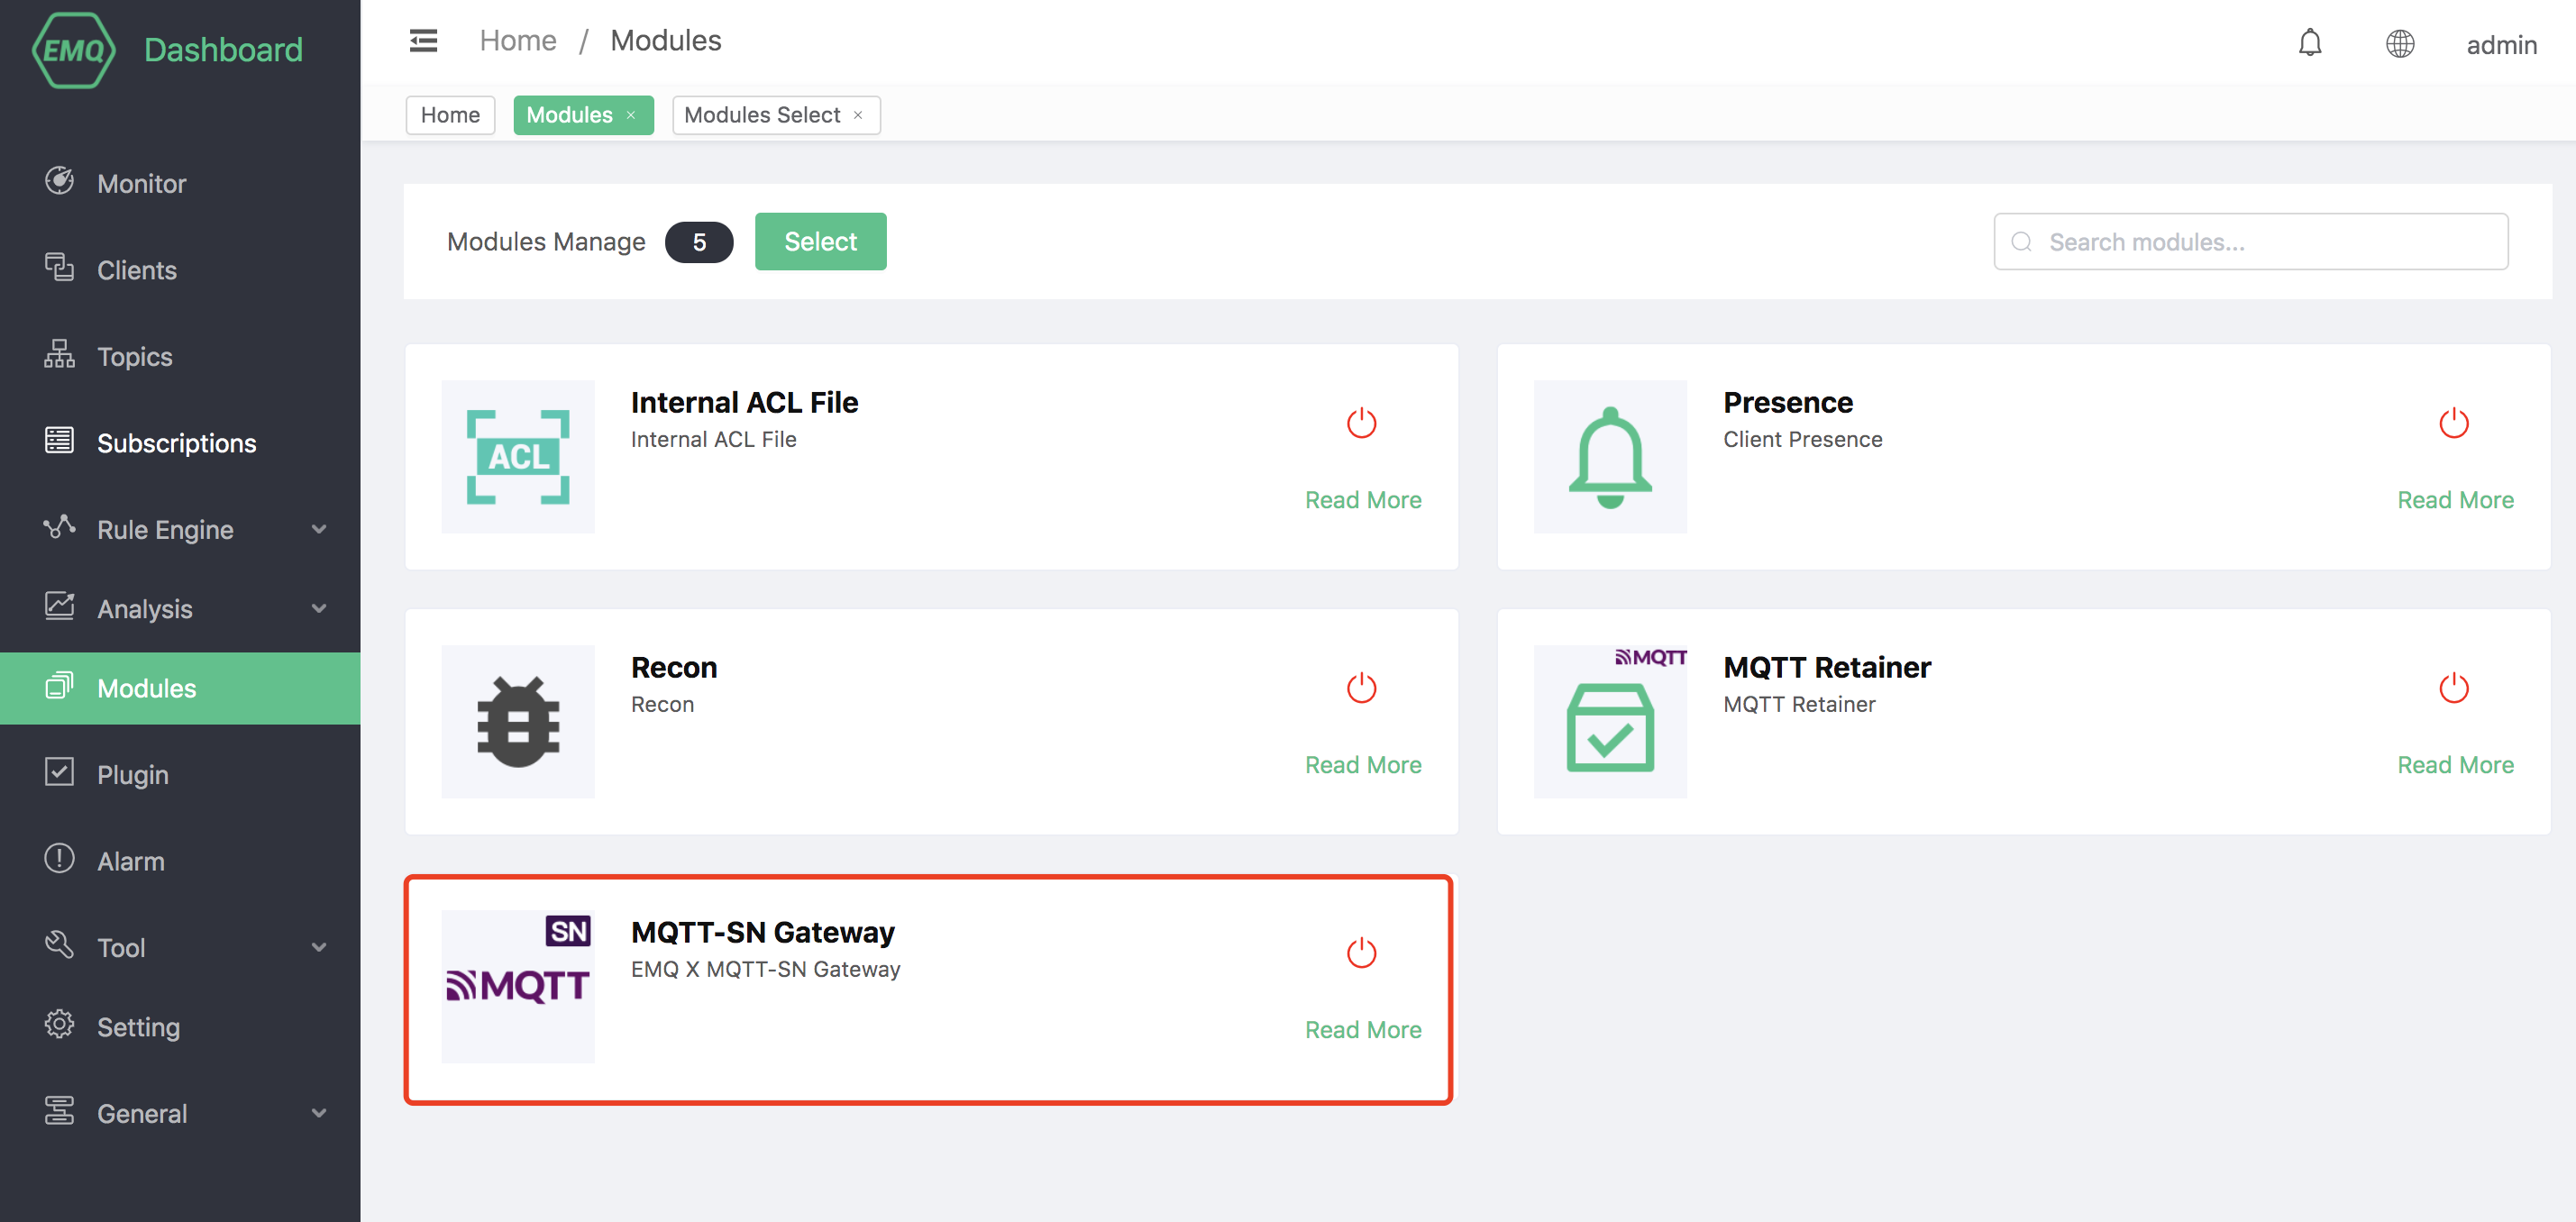Click the General sidebar icon
2576x1222 pixels.
59,1111
